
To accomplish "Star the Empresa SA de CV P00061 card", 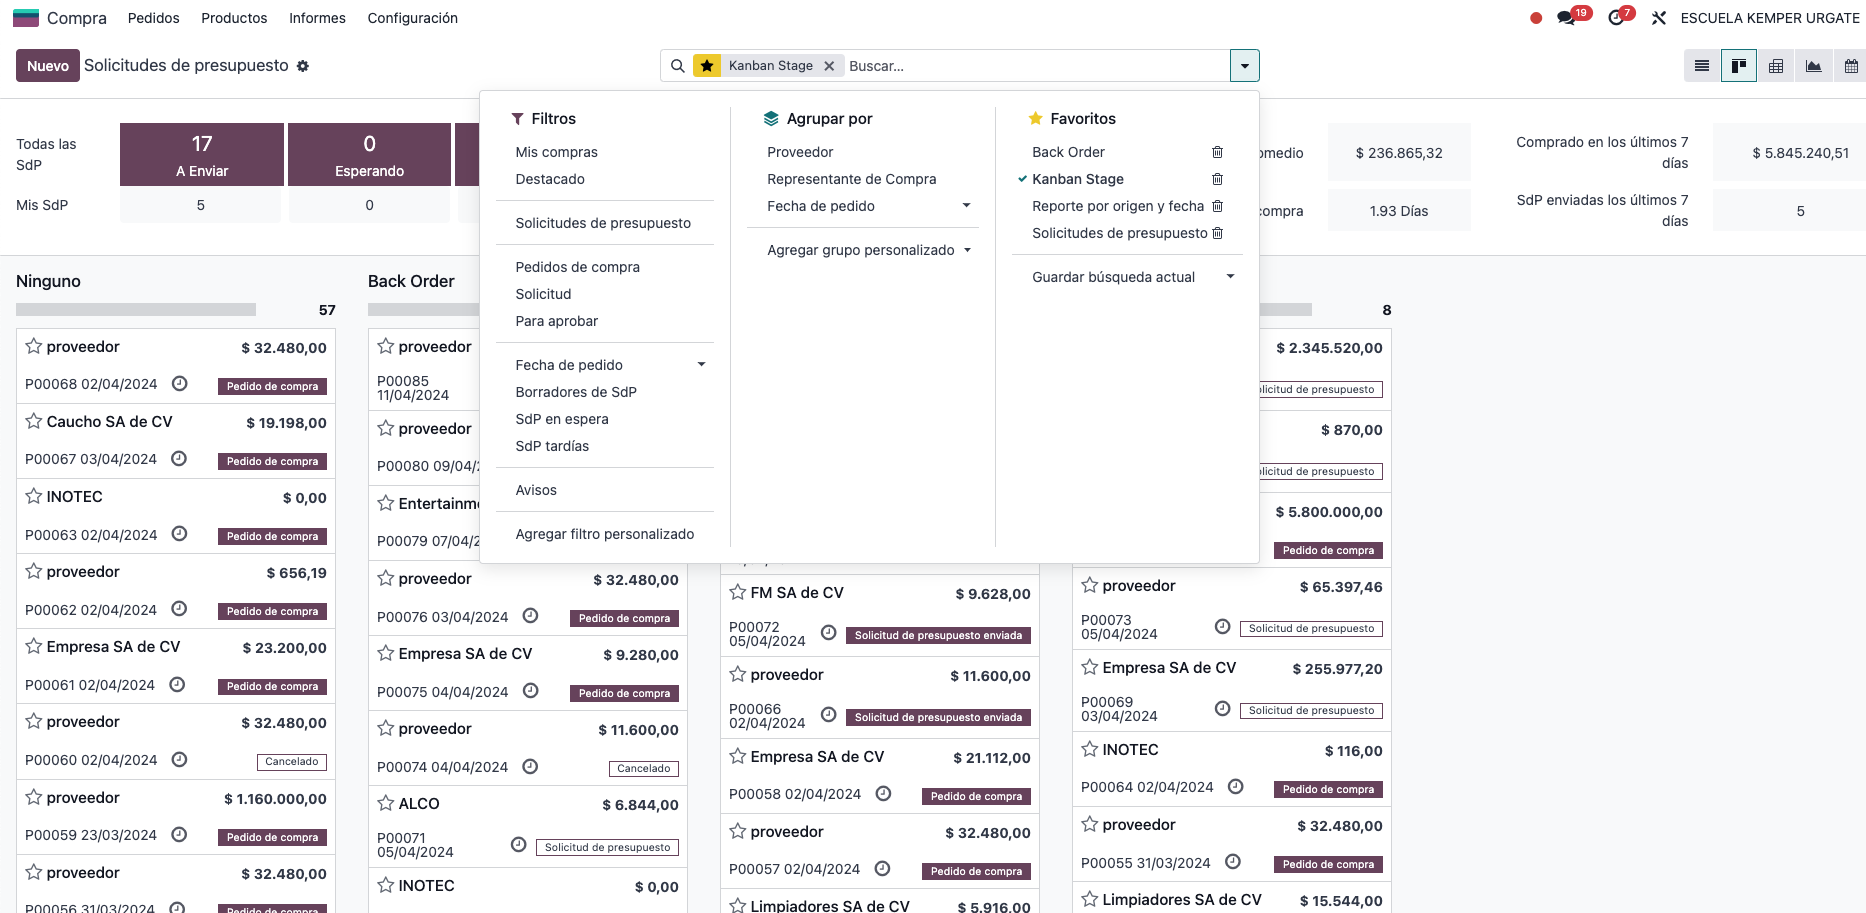I will (x=34, y=646).
